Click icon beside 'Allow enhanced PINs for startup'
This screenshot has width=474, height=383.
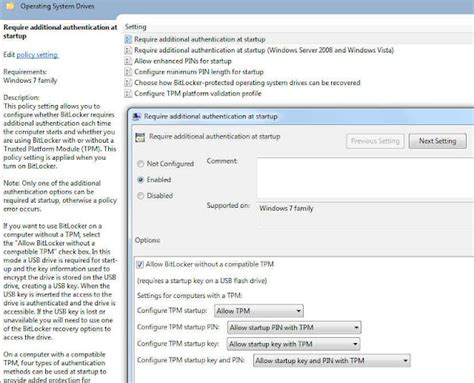pyautogui.click(x=128, y=61)
